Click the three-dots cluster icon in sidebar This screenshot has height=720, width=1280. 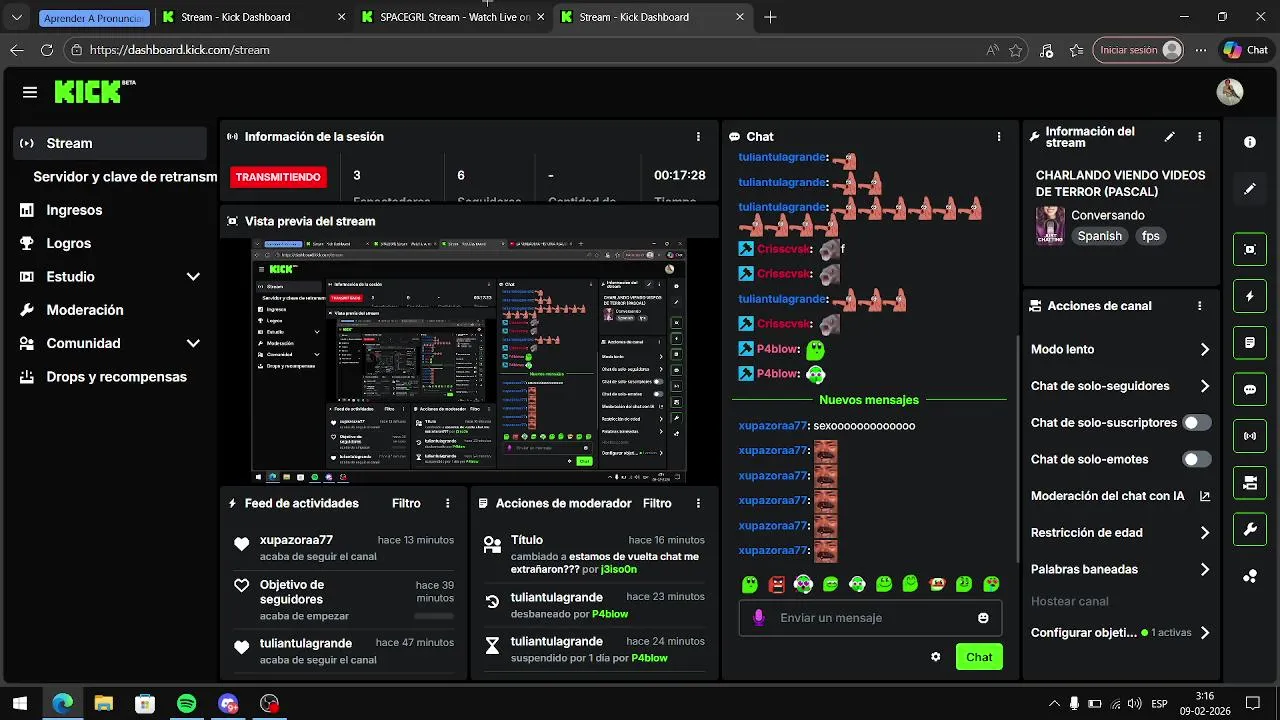pos(1250,576)
